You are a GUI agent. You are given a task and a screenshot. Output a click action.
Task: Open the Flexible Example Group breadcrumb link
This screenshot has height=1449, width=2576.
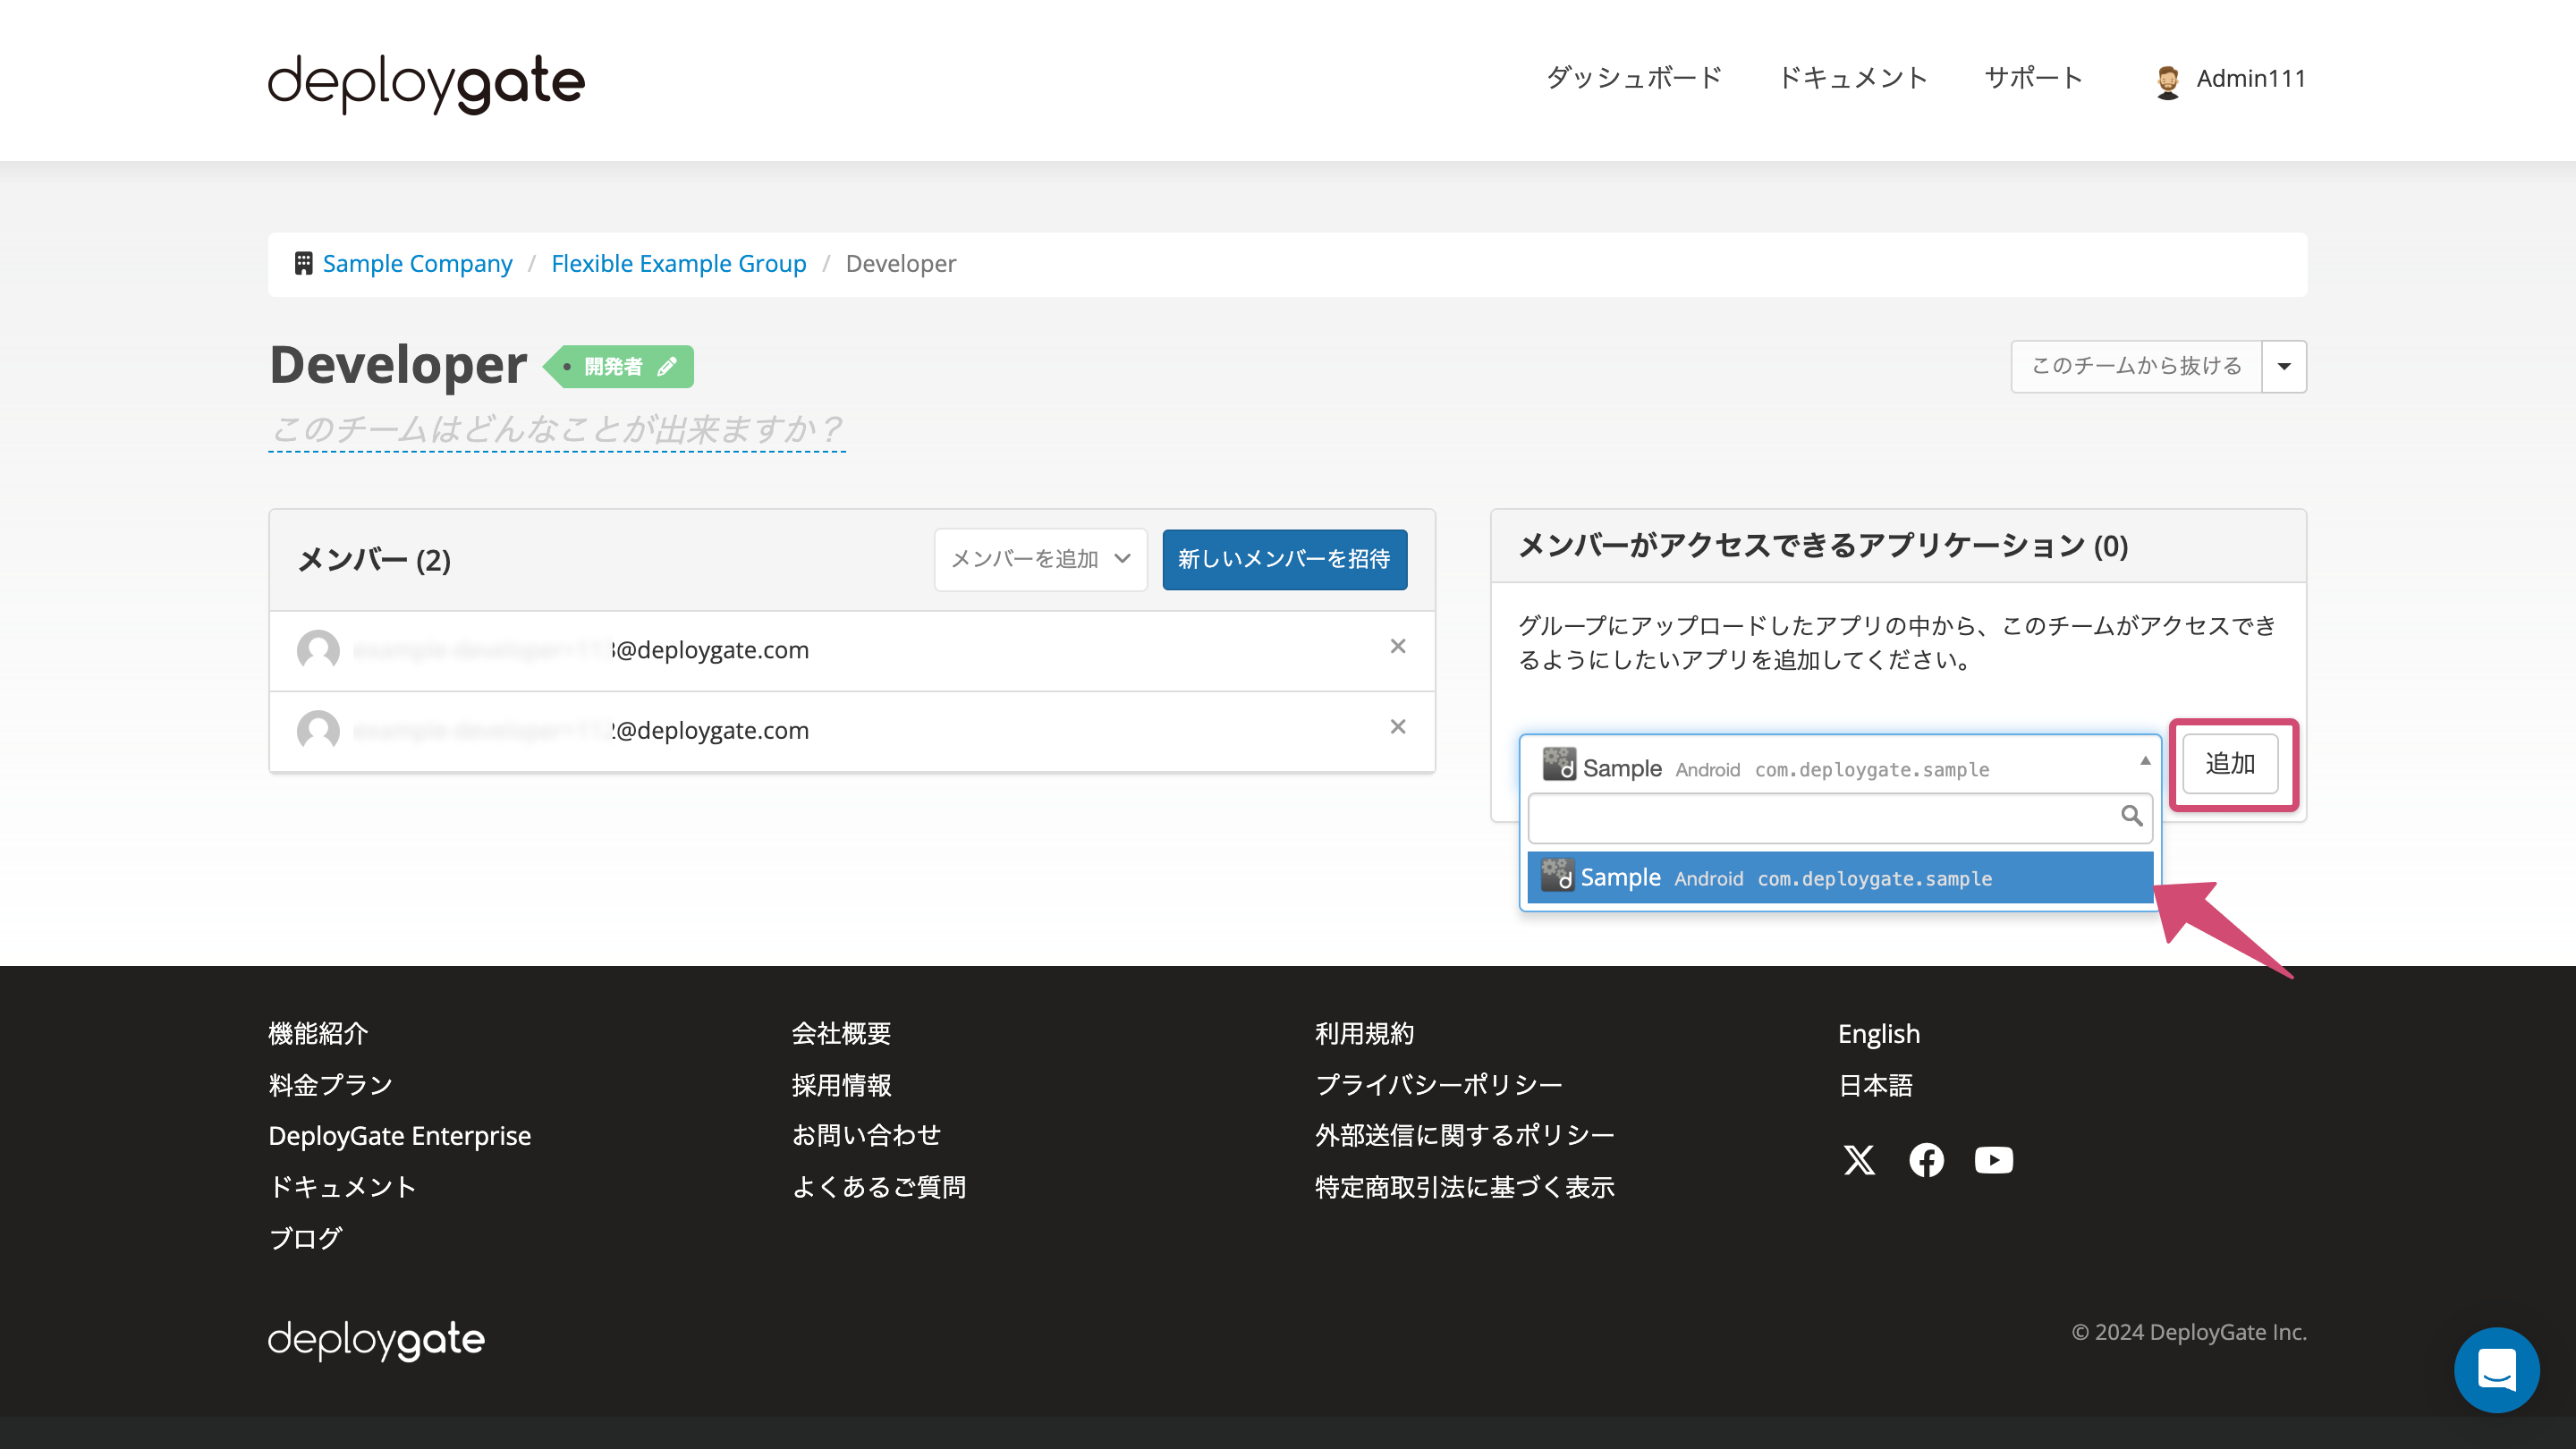(x=679, y=263)
